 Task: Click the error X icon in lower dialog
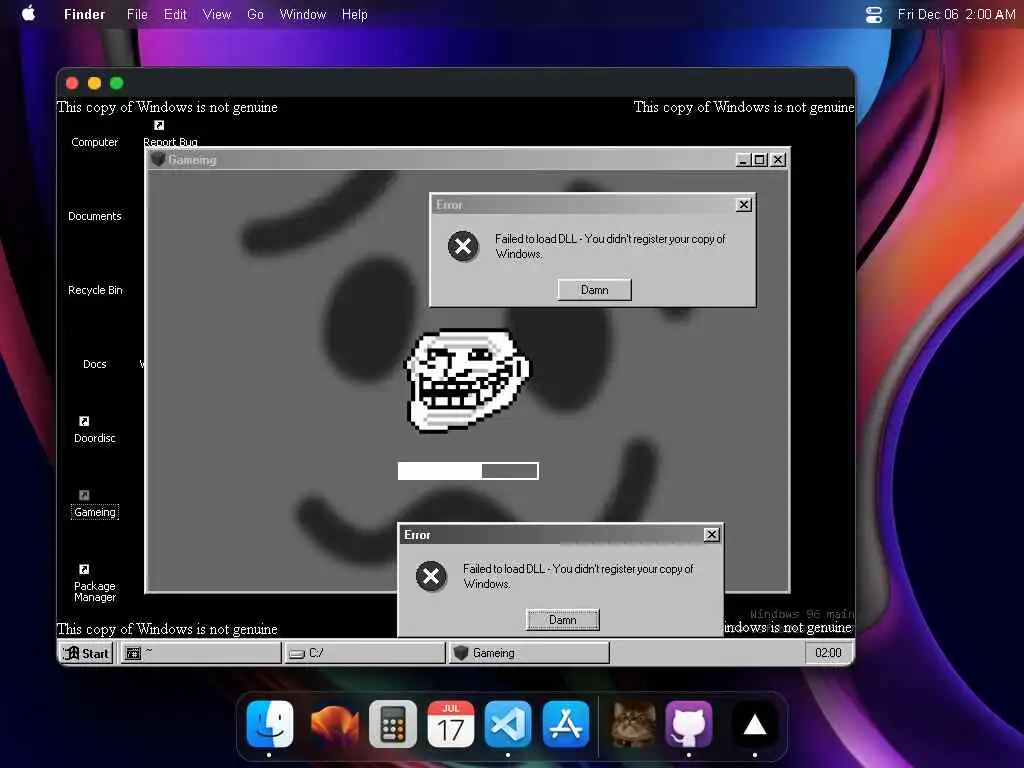(431, 576)
